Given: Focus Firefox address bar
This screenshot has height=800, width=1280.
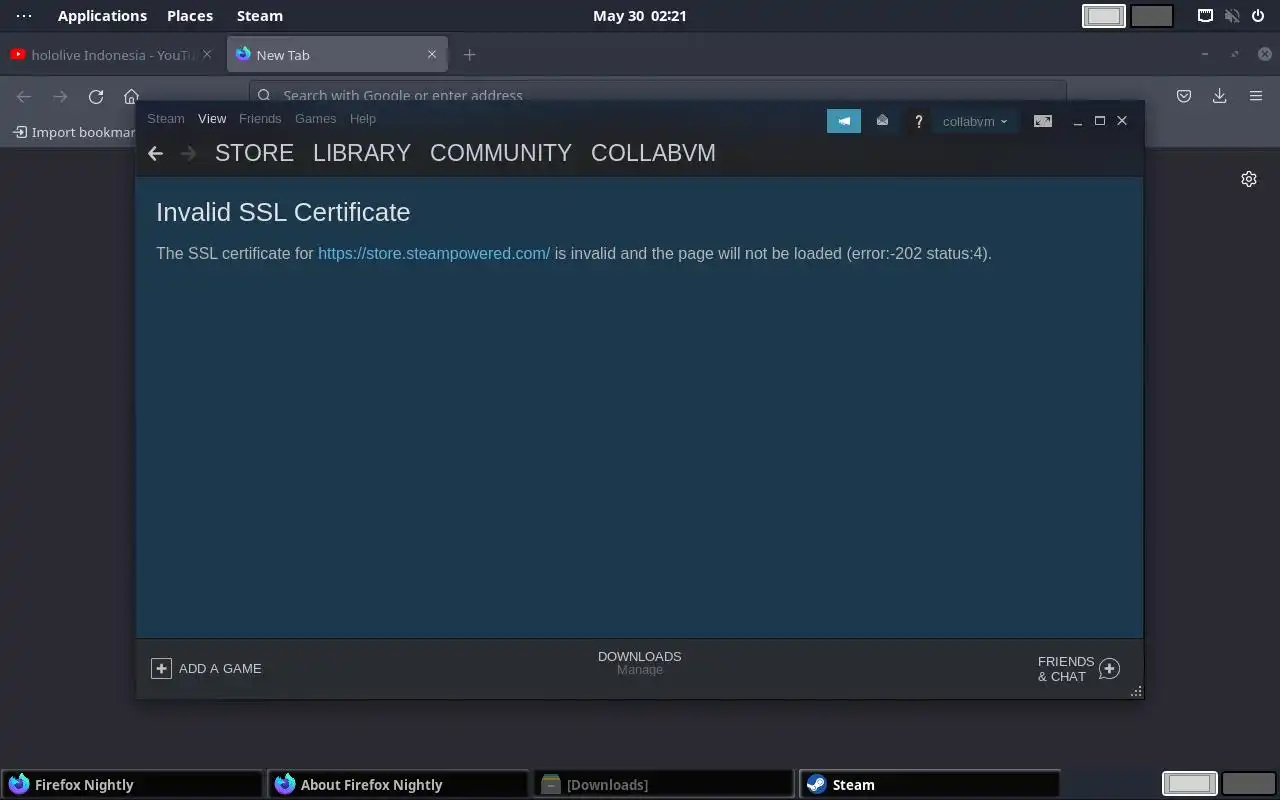Looking at the screenshot, I should point(657,95).
